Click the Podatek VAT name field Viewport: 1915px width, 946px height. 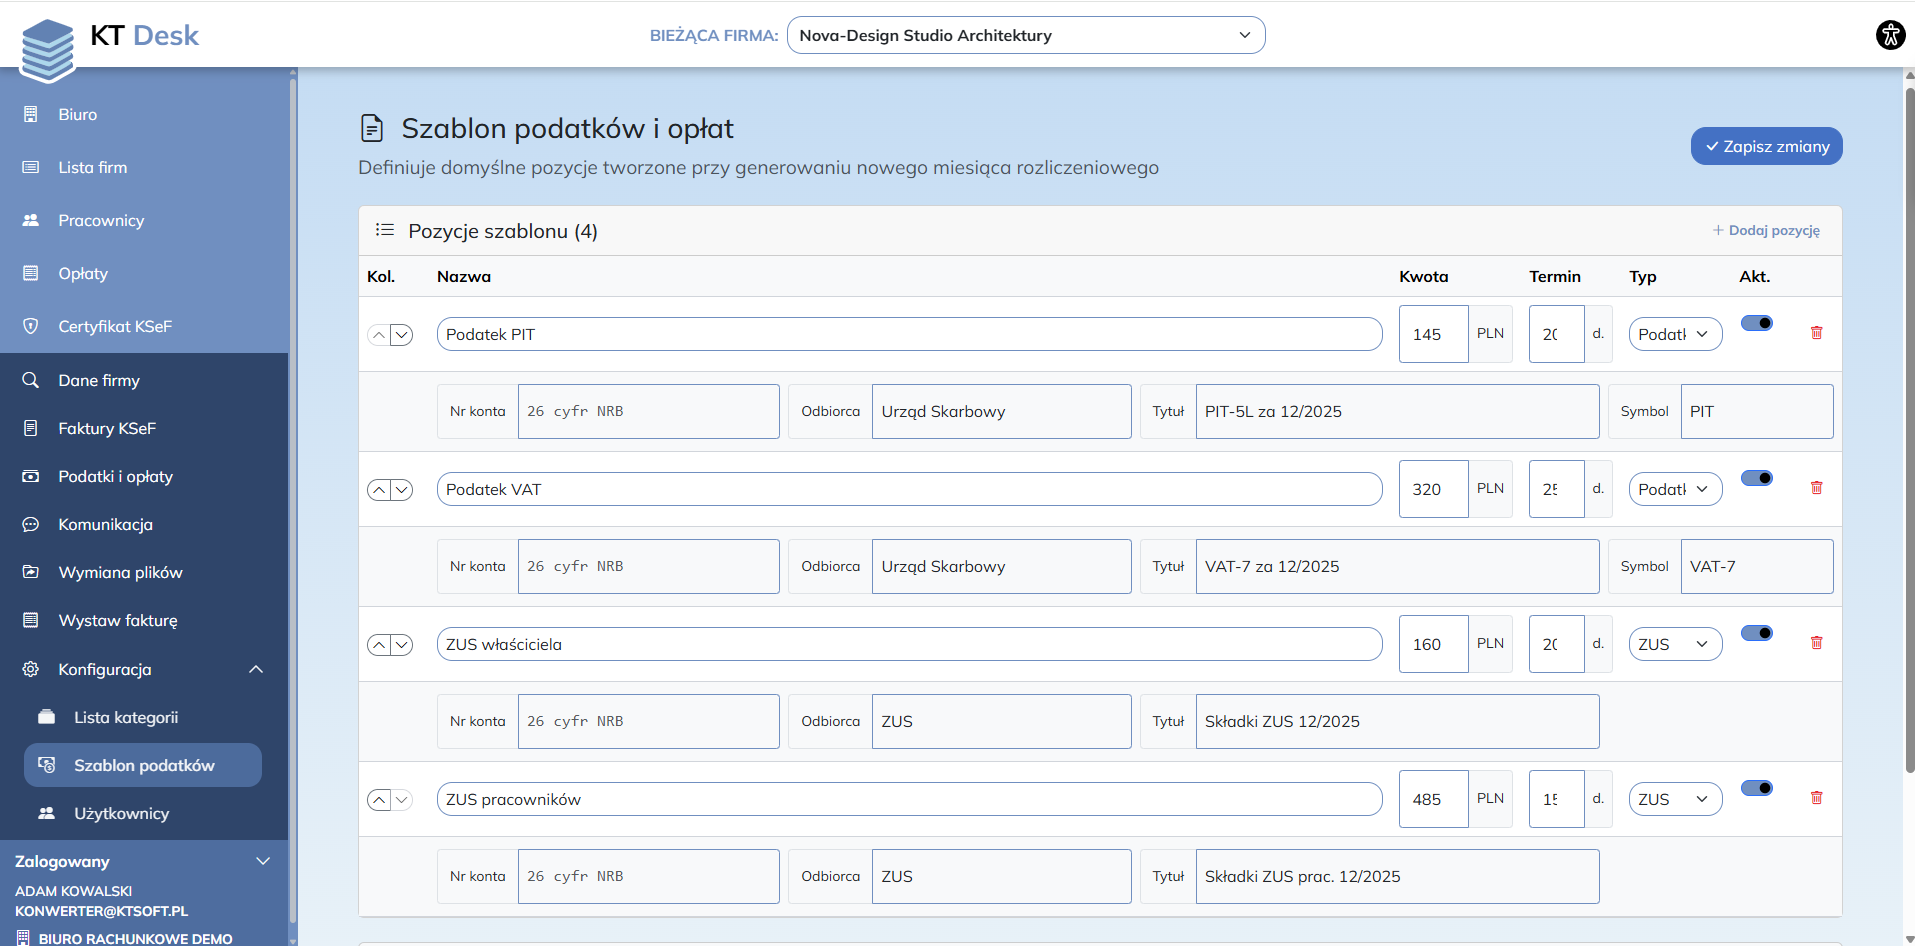[909, 490]
